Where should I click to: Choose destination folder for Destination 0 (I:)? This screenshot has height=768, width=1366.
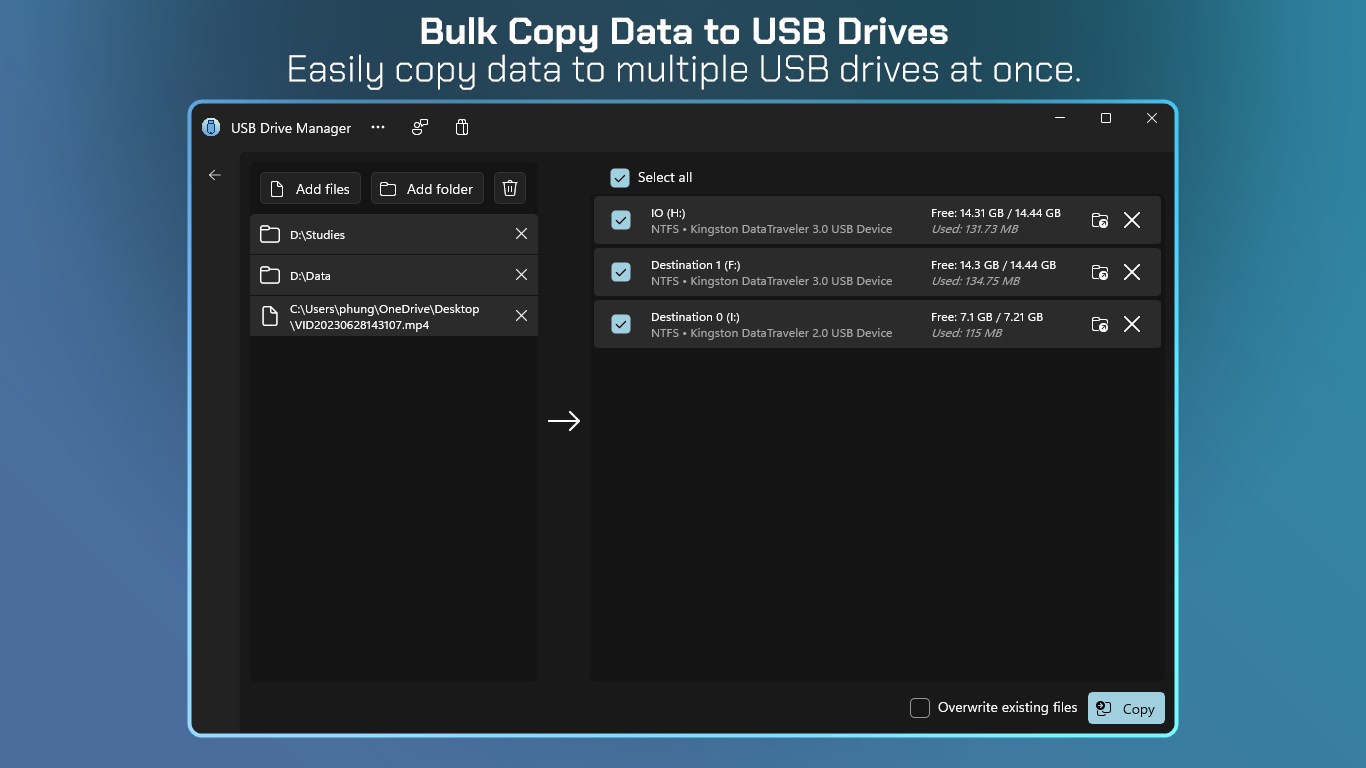tap(1100, 324)
